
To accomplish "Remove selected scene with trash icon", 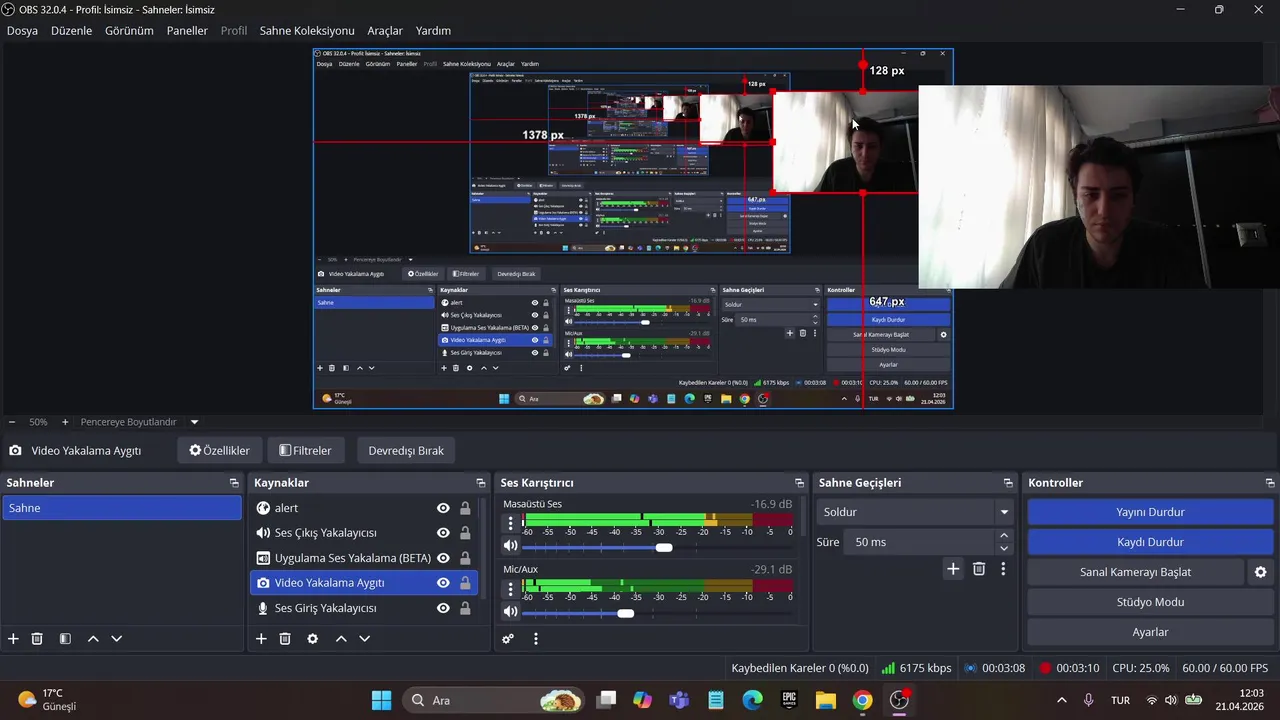I will tap(37, 638).
